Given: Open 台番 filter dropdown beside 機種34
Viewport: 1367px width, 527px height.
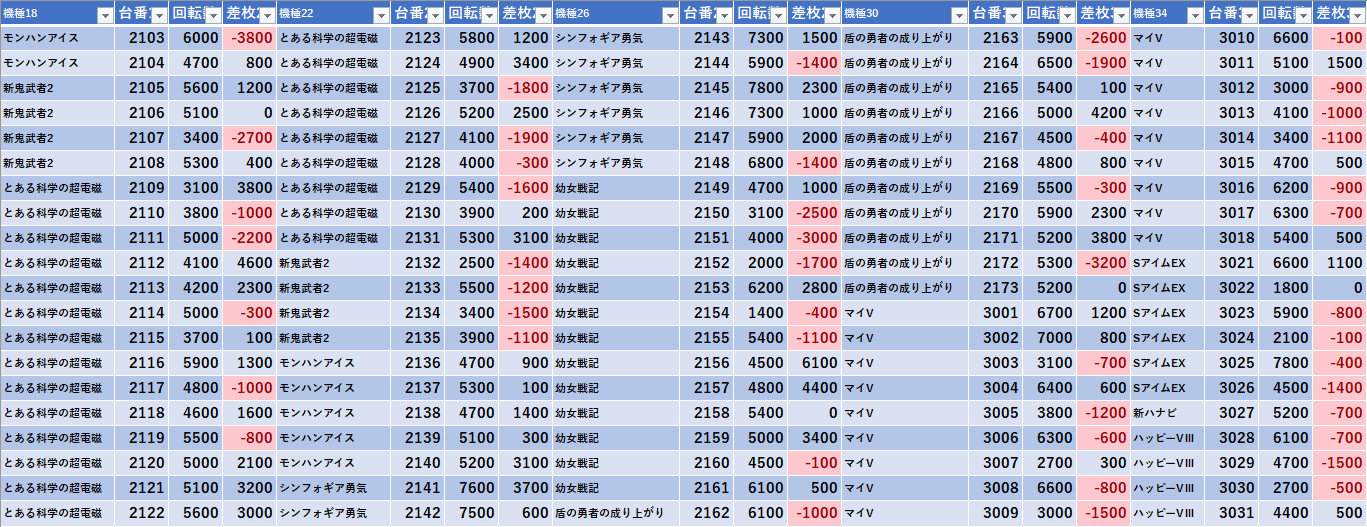Looking at the screenshot, I should click(x=1249, y=15).
